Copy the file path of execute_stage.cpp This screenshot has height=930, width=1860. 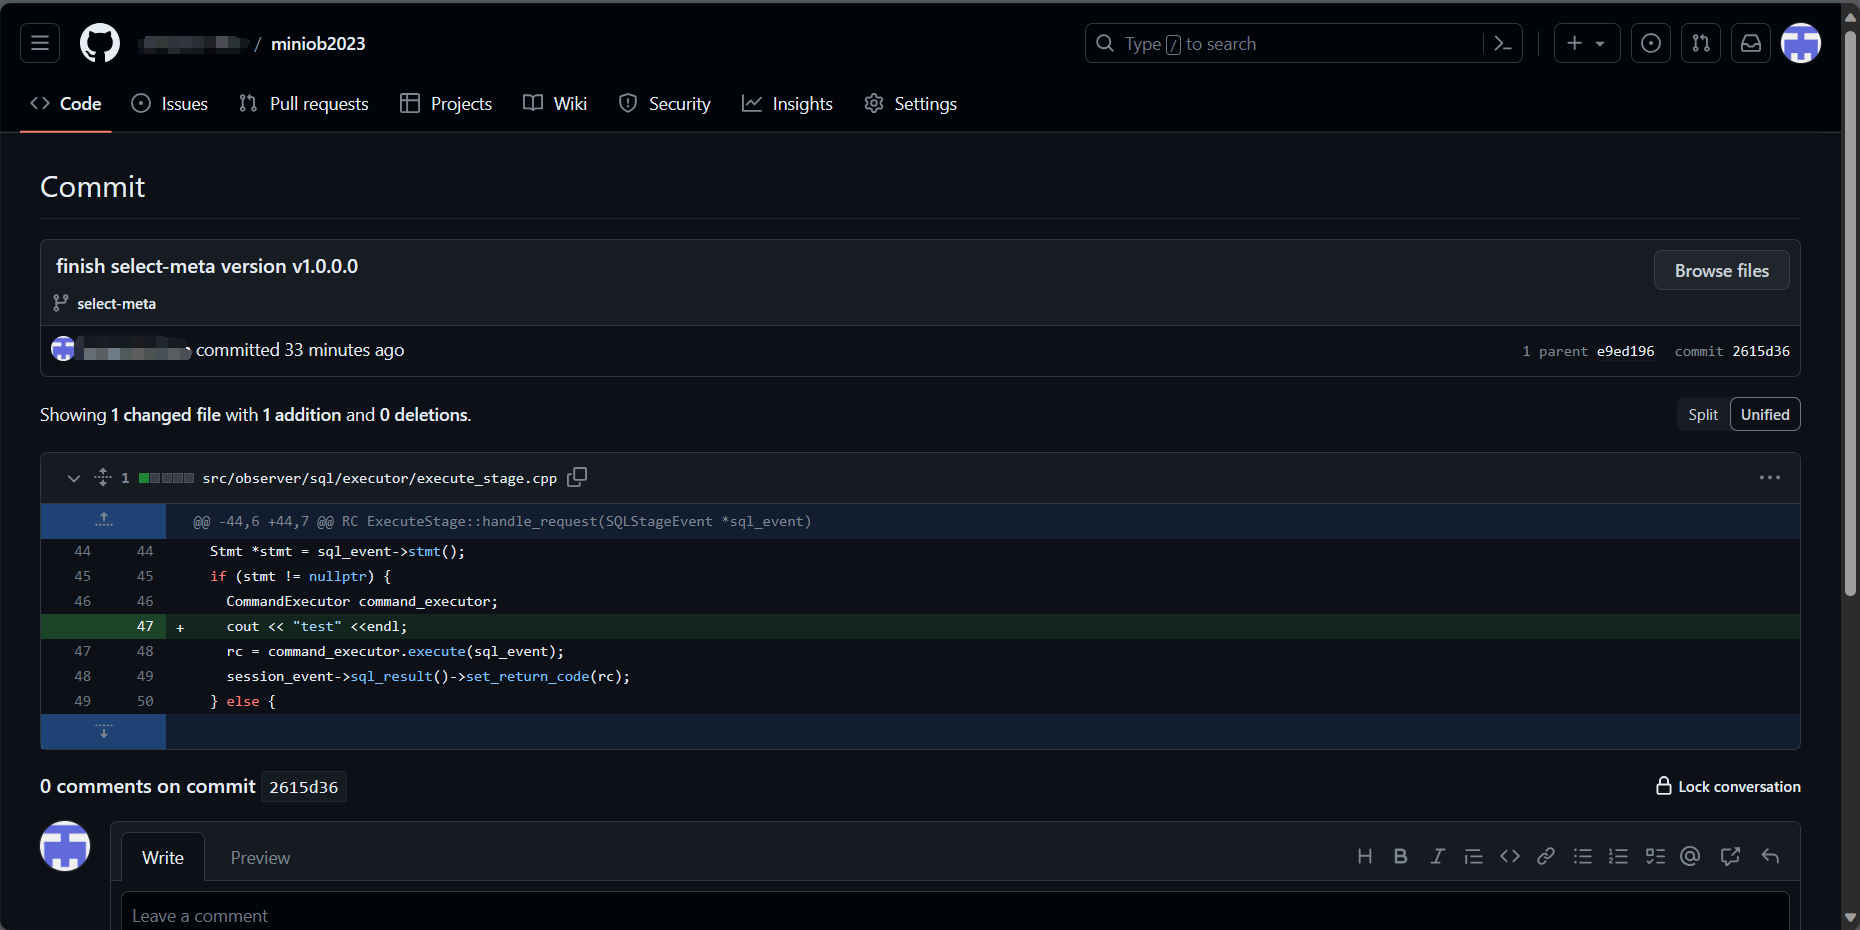click(x=577, y=477)
